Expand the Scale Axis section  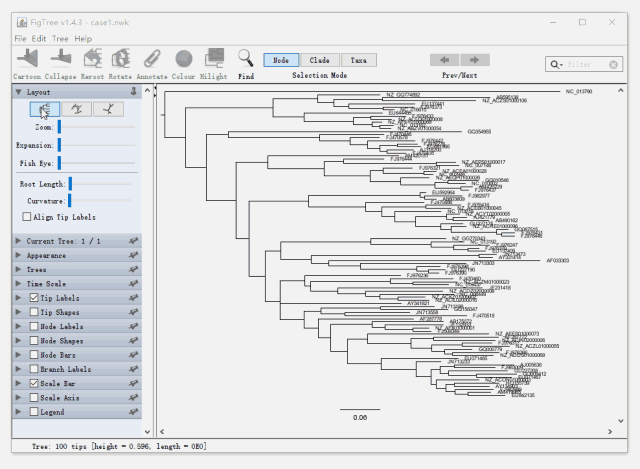[18, 398]
